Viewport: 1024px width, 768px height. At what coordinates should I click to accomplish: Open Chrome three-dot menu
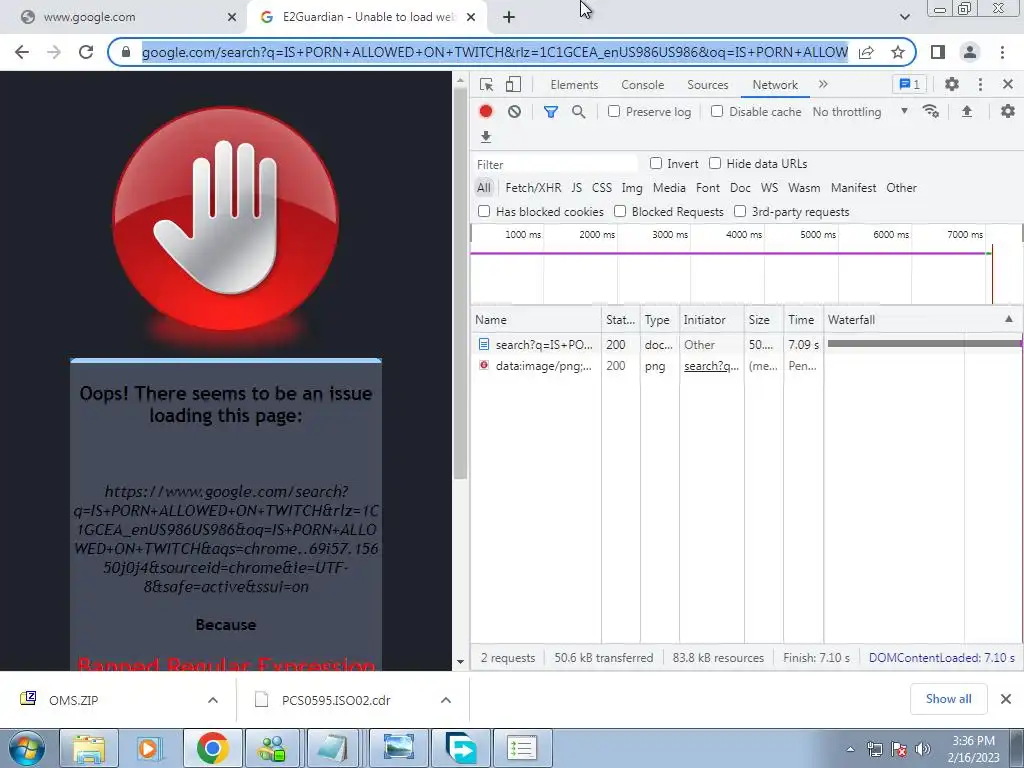pyautogui.click(x=1002, y=52)
